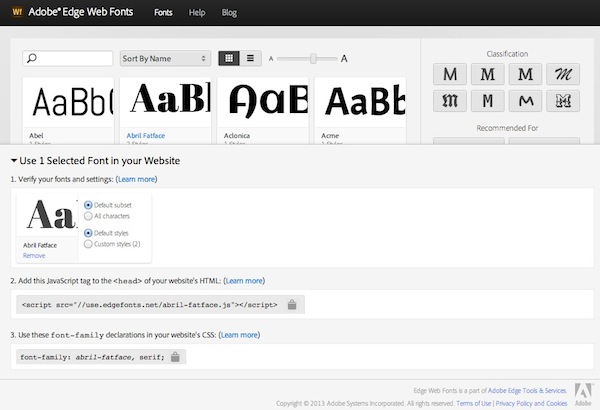Select the Aclonica font thumbnail
The height and width of the screenshot is (410, 600).
coord(263,101)
